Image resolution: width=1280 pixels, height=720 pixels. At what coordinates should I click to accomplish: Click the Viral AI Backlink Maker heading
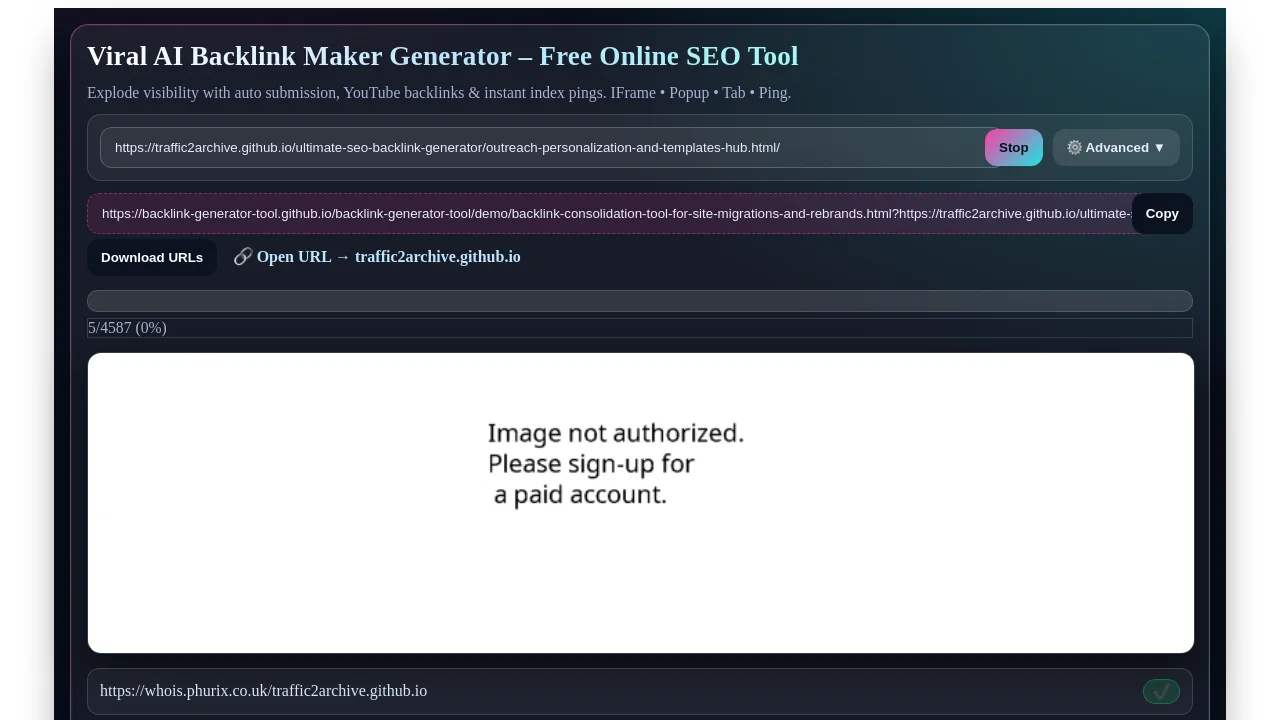(442, 56)
